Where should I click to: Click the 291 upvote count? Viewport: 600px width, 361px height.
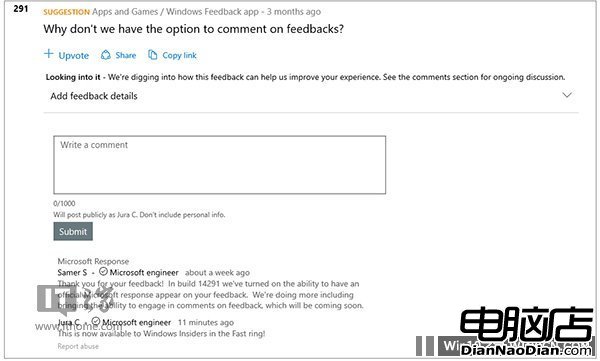pos(21,8)
